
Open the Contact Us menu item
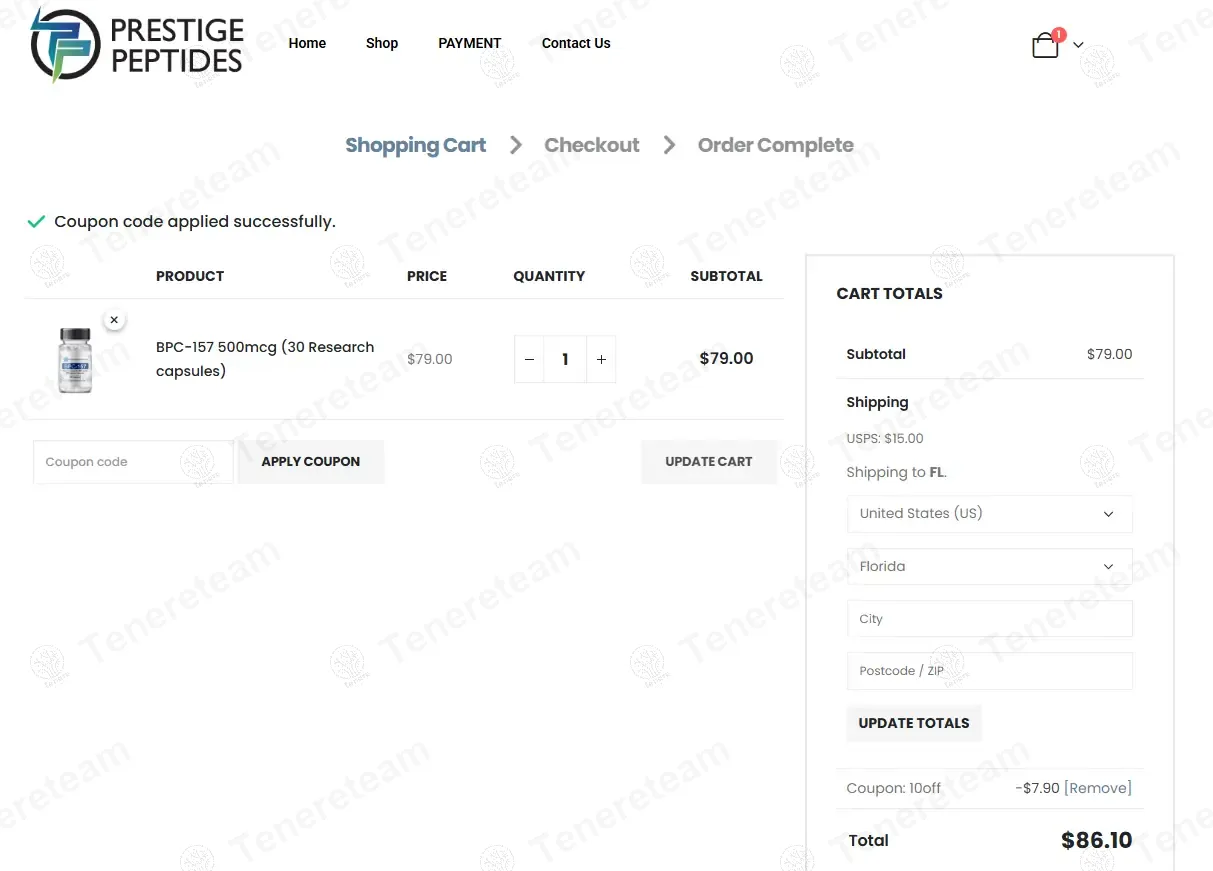tap(576, 43)
